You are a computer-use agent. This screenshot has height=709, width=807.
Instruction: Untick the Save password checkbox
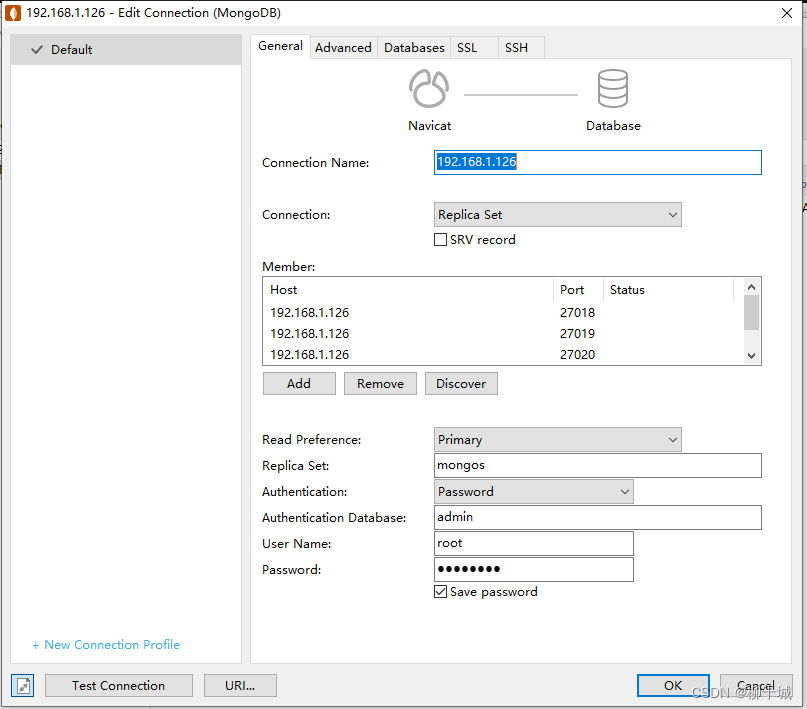point(441,592)
